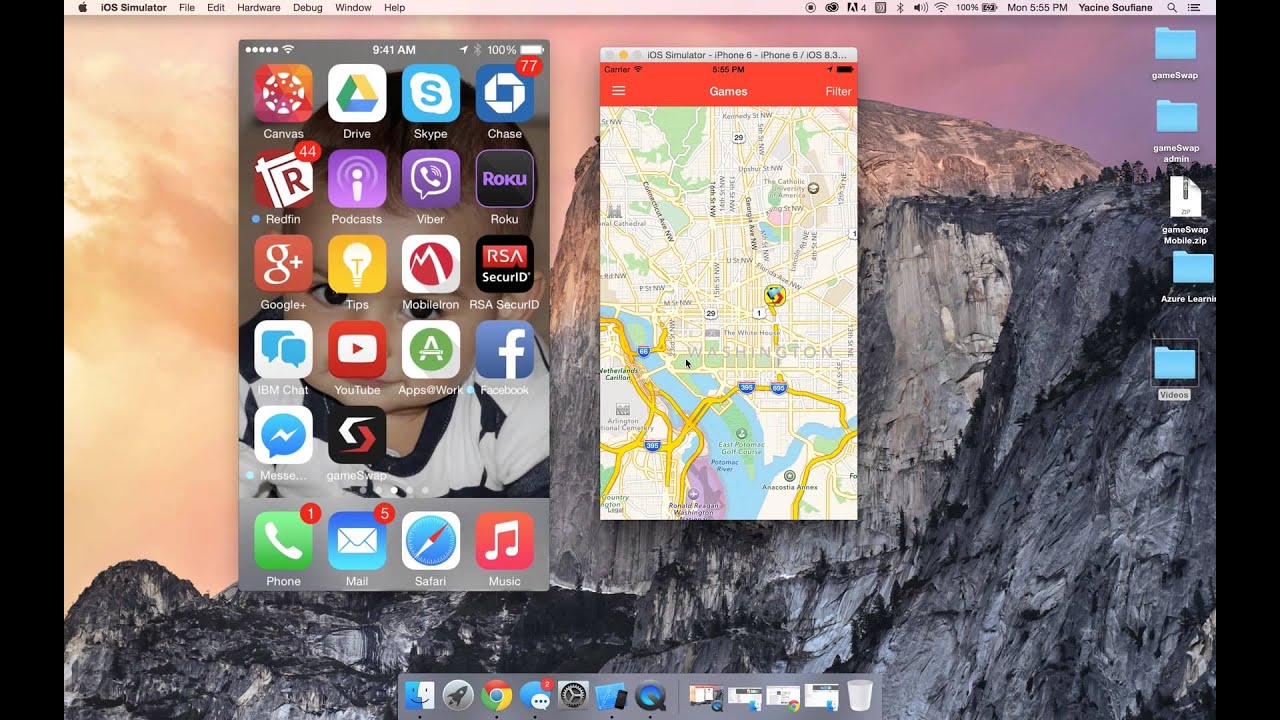Open hamburger menu in Games app

point(619,91)
